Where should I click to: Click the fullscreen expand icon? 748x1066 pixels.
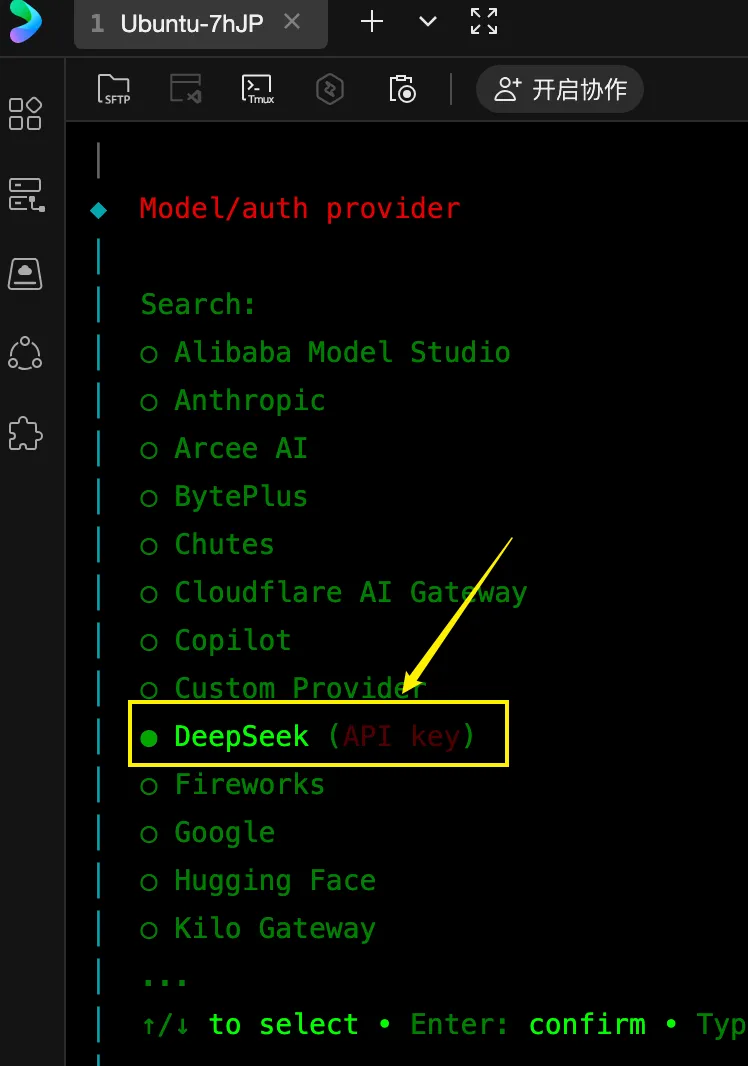(x=484, y=22)
